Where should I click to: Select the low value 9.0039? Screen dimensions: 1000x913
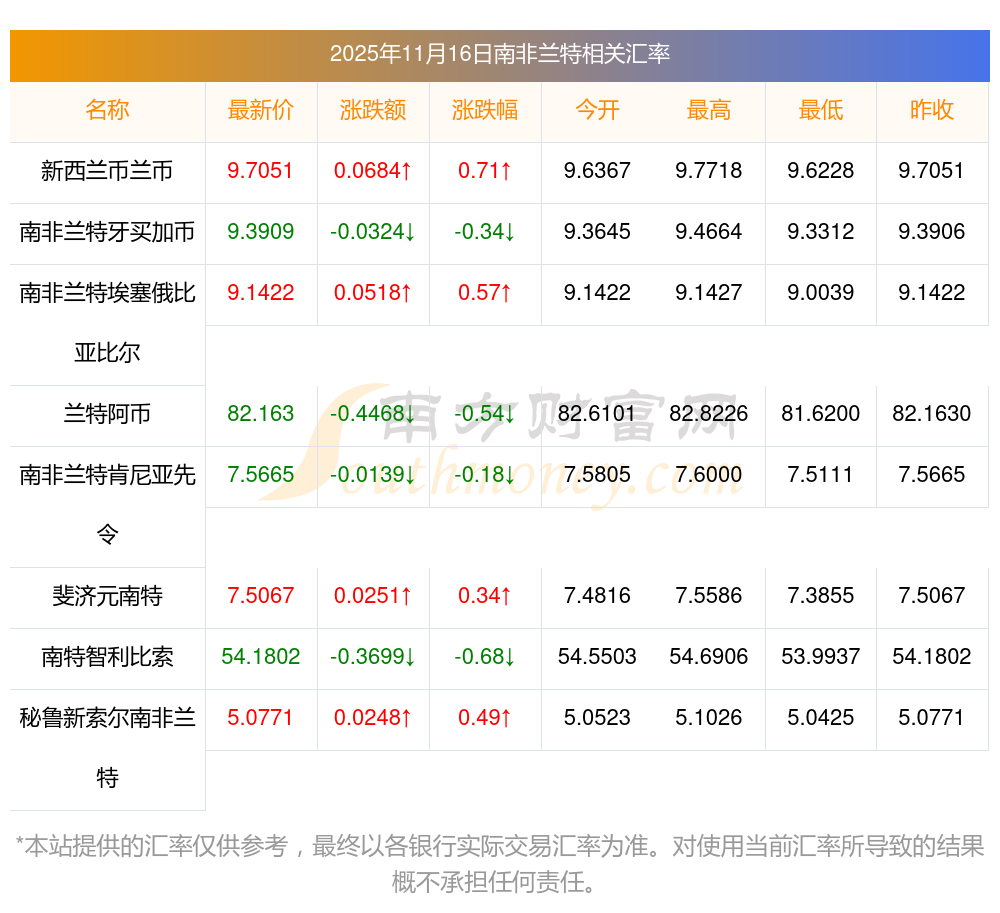pyautogui.click(x=821, y=293)
